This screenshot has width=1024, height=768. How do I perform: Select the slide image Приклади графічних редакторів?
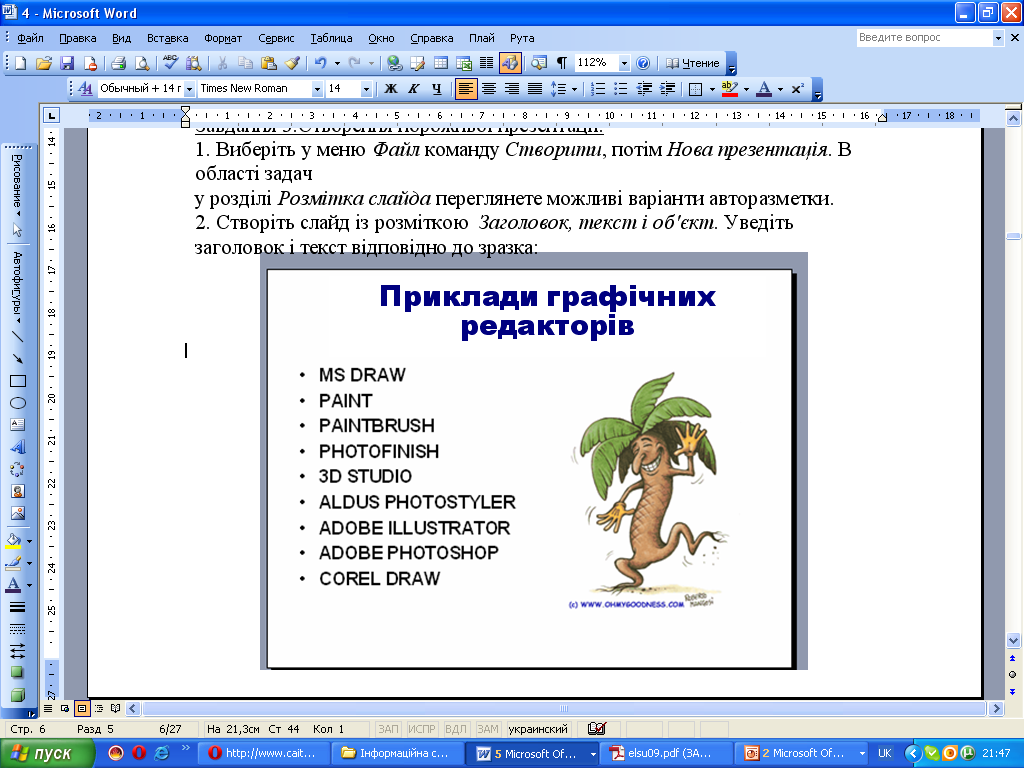click(x=534, y=461)
